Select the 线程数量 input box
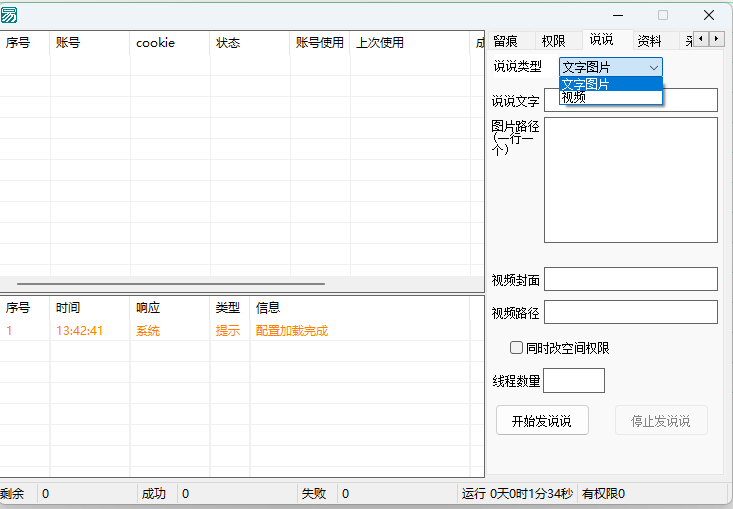The height and width of the screenshot is (509, 733). click(573, 380)
